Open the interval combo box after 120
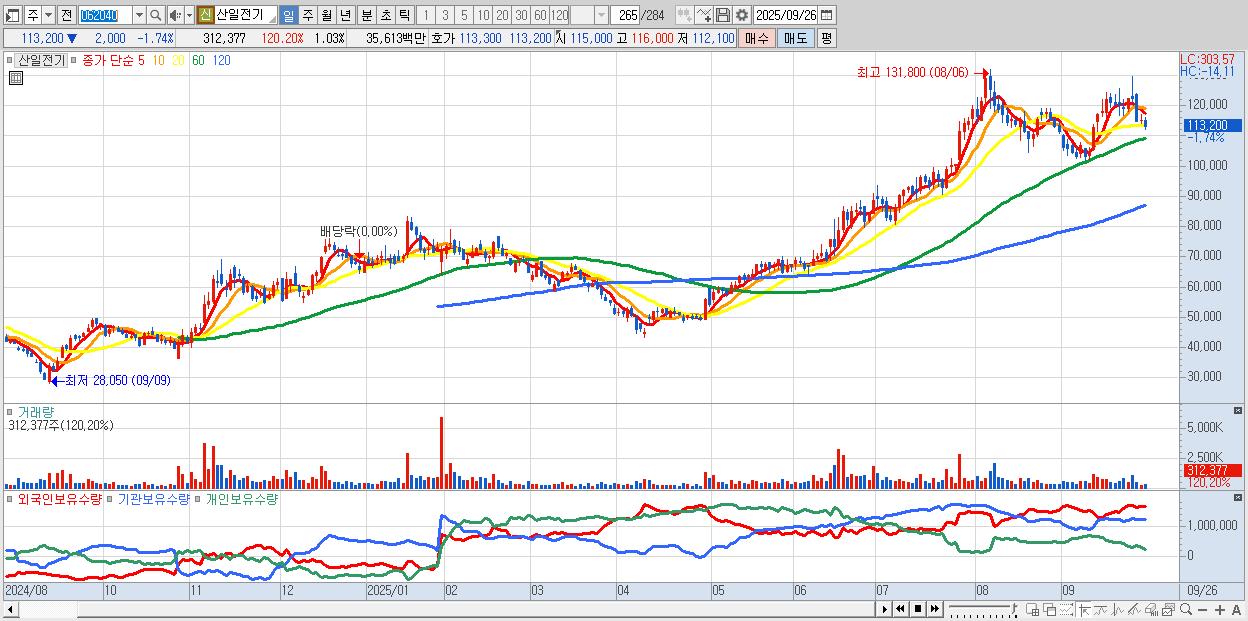Screen dimensions: 1248x621 (x=589, y=15)
